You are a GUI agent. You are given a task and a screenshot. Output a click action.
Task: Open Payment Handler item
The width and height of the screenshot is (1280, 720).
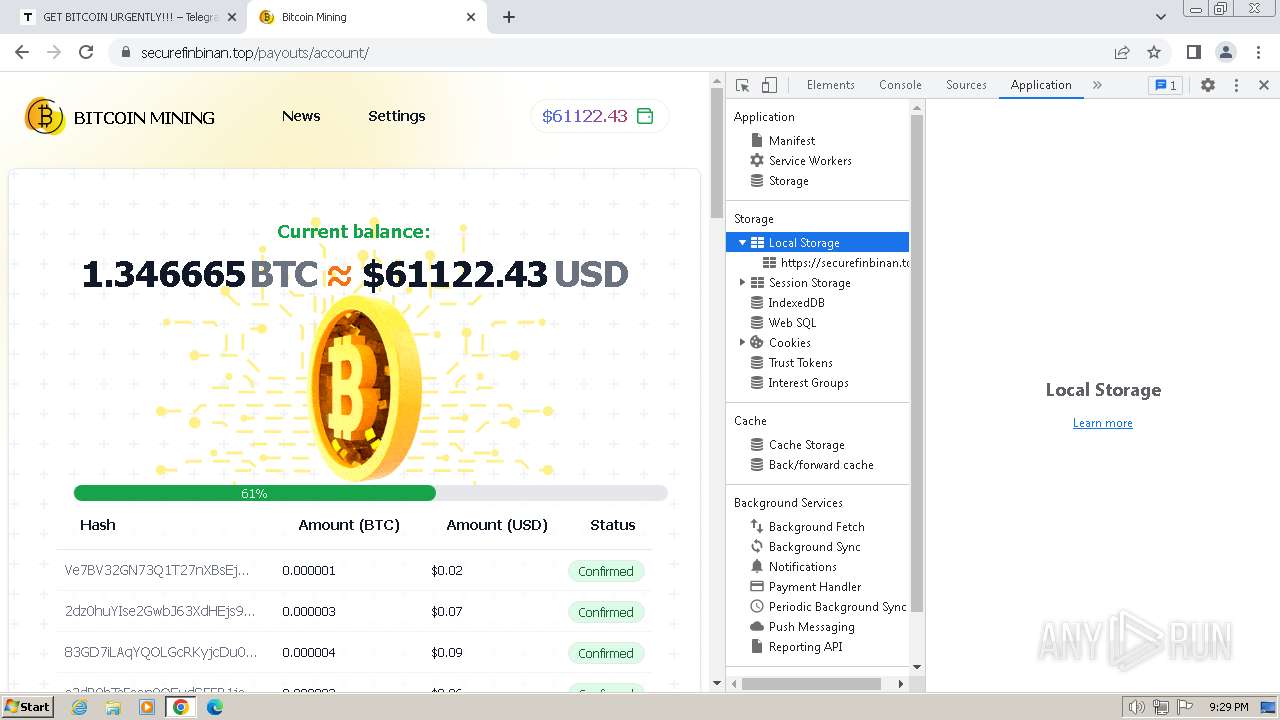pyautogui.click(x=814, y=587)
